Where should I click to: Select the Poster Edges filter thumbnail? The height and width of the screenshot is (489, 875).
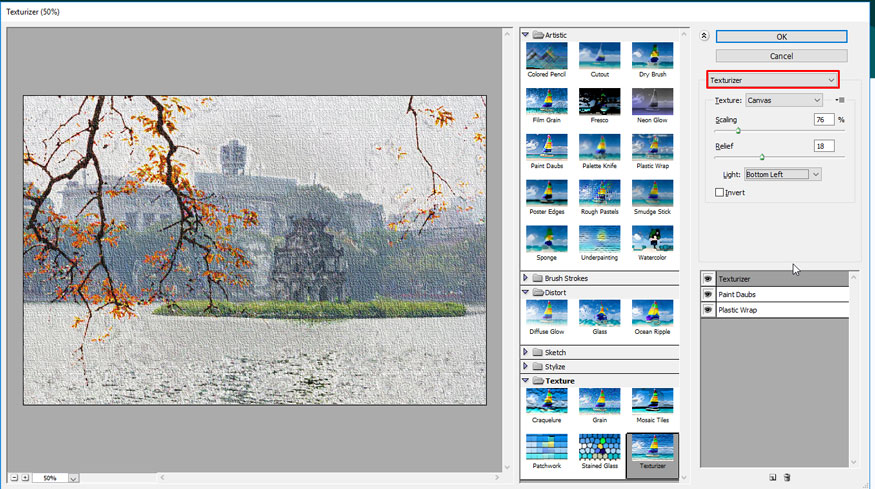click(x=546, y=193)
